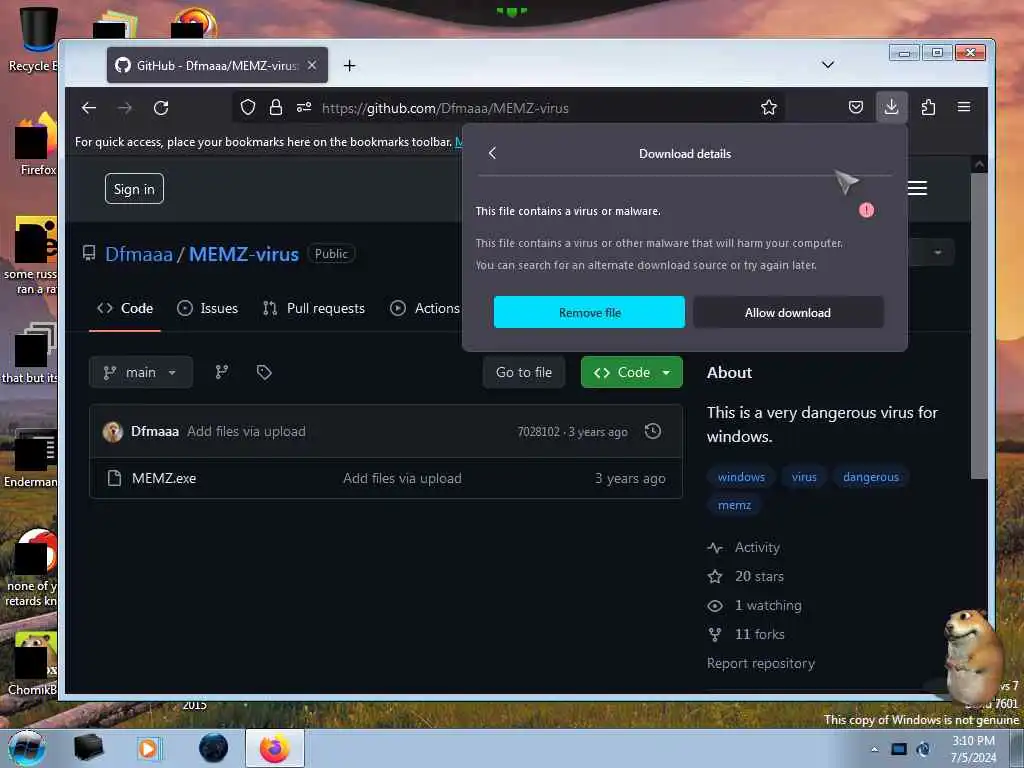
Task: Click Remove file button
Action: pyautogui.click(x=589, y=312)
